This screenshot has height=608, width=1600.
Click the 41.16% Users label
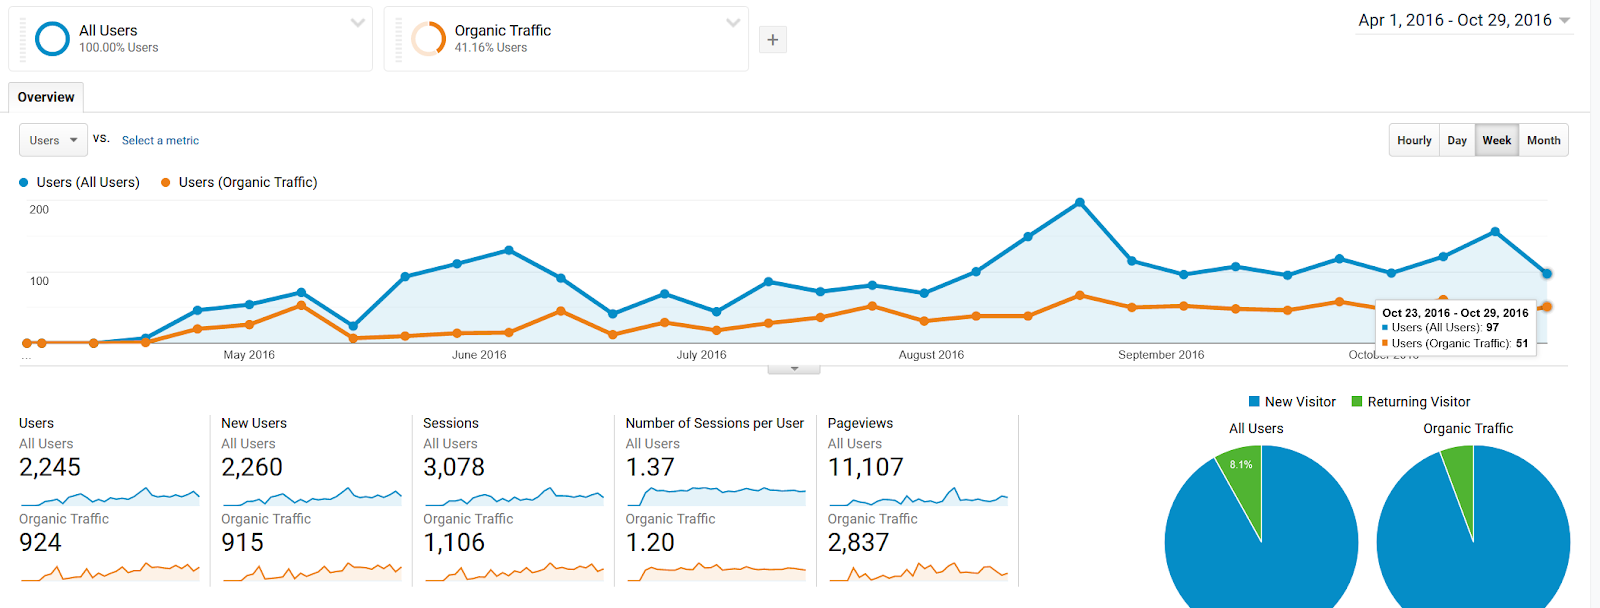[491, 48]
